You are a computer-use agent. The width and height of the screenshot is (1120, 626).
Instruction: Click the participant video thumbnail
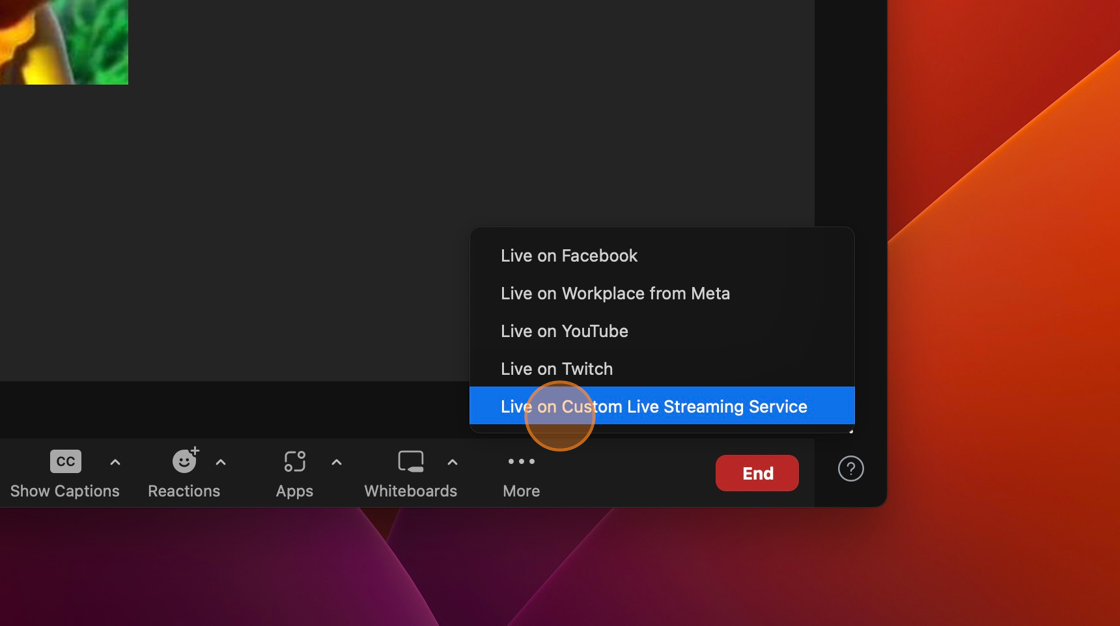64,42
